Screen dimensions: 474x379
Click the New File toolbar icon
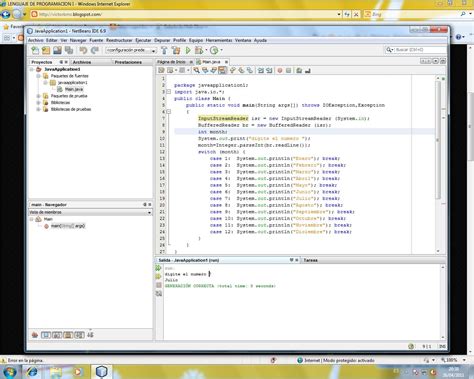click(35, 50)
